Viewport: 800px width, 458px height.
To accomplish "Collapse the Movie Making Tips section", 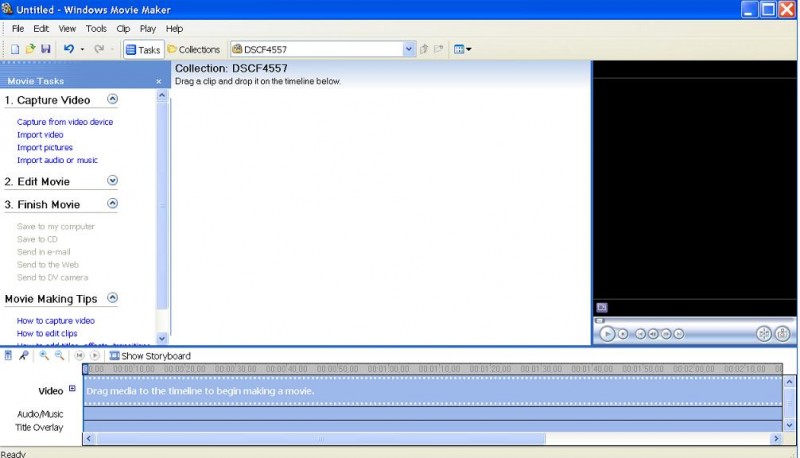I will pyautogui.click(x=112, y=298).
